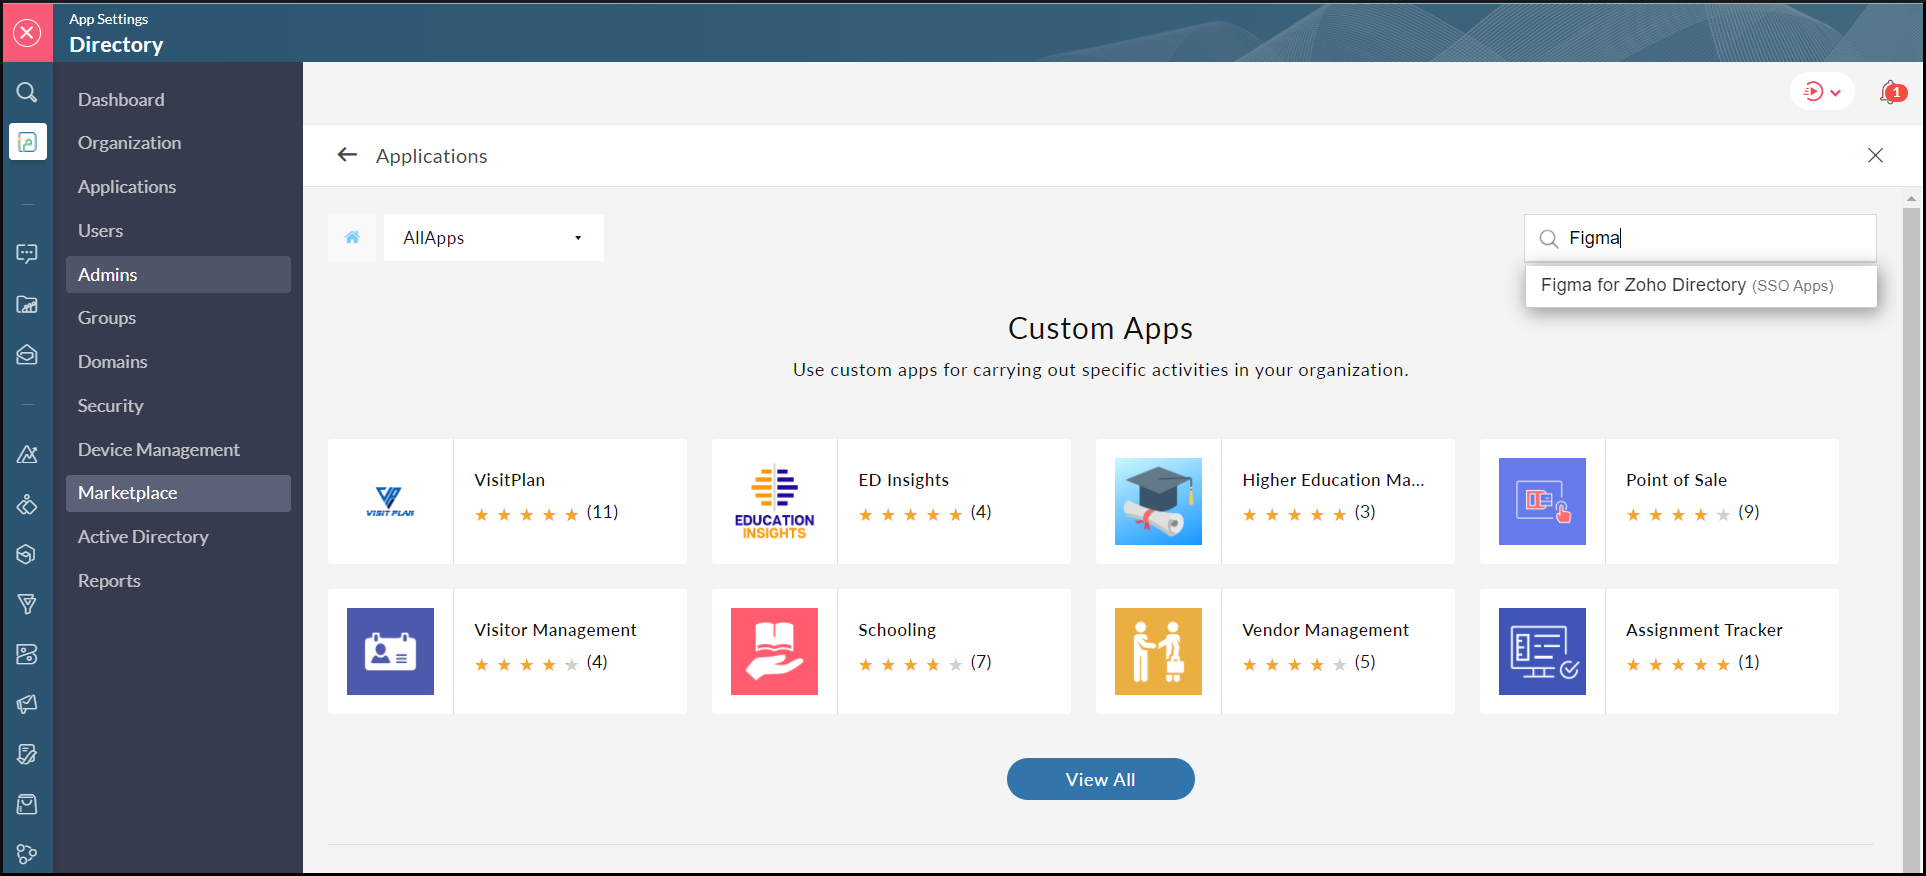Click the Schooling app icon
The width and height of the screenshot is (1926, 876).
(x=774, y=651)
